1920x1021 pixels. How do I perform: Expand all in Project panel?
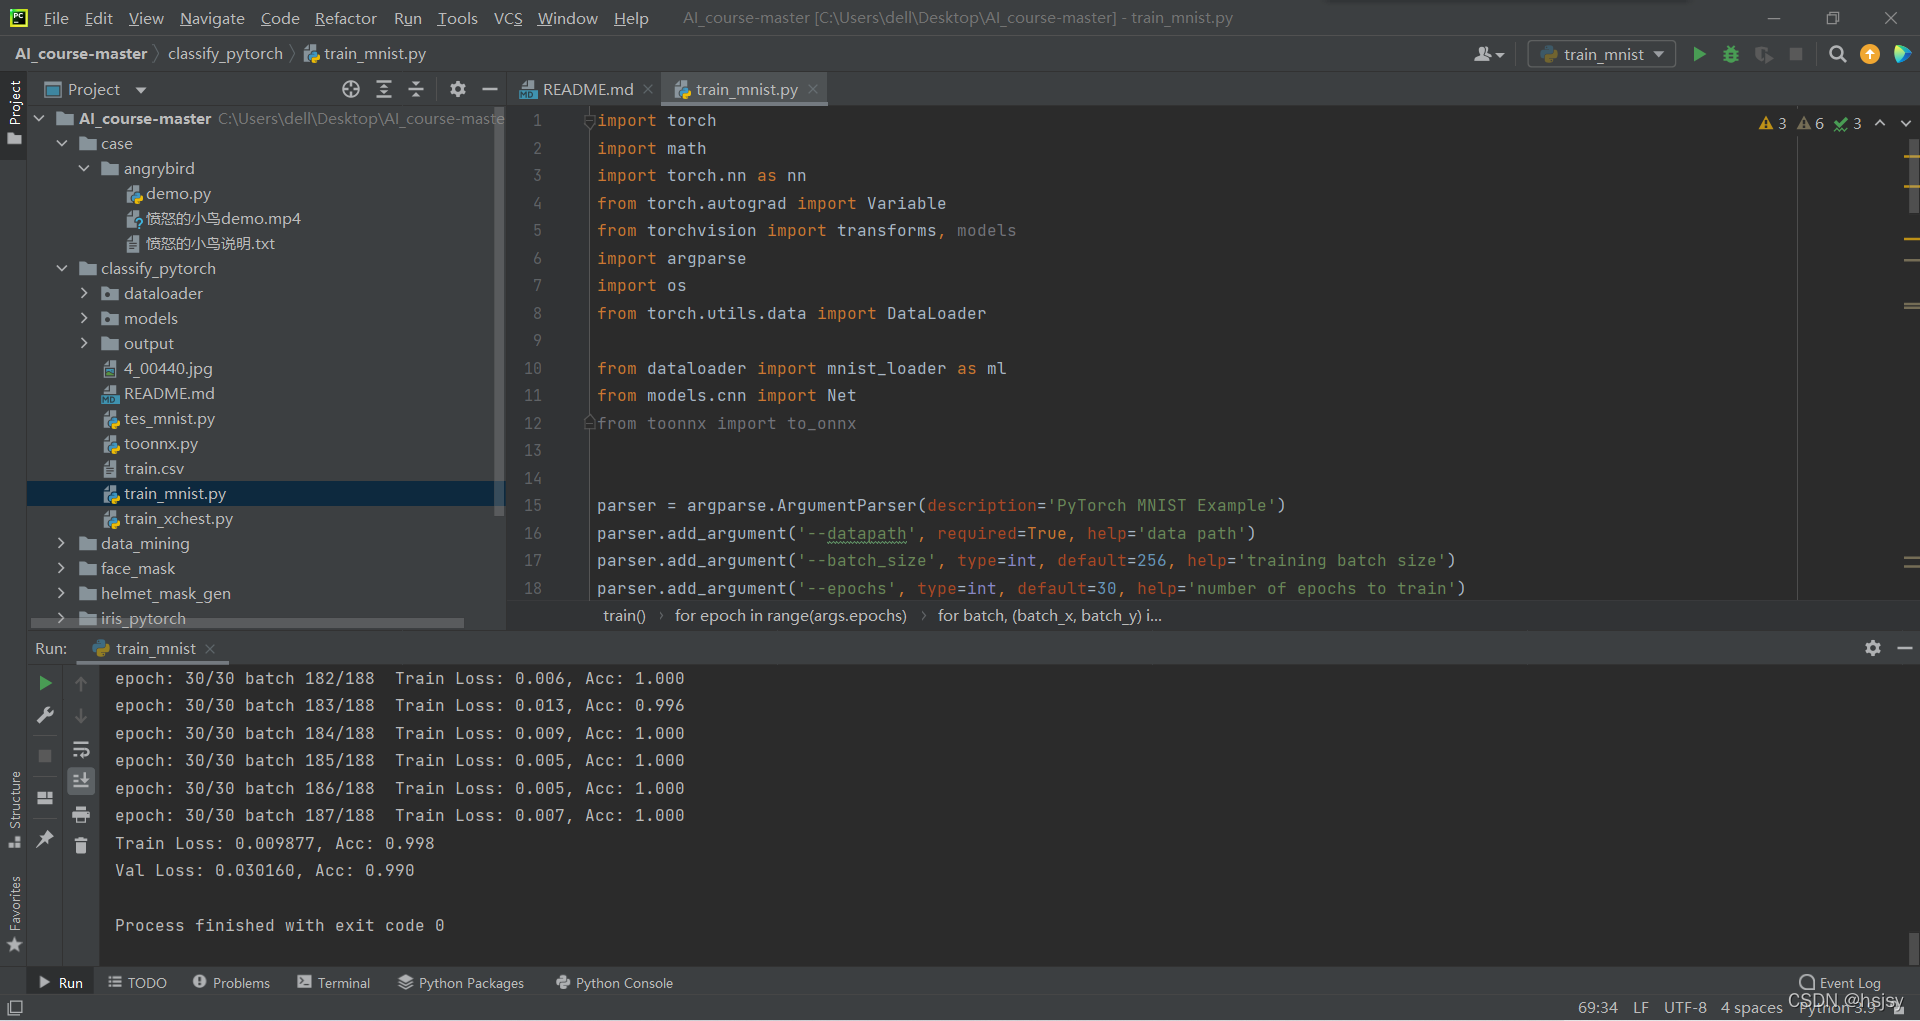point(384,89)
